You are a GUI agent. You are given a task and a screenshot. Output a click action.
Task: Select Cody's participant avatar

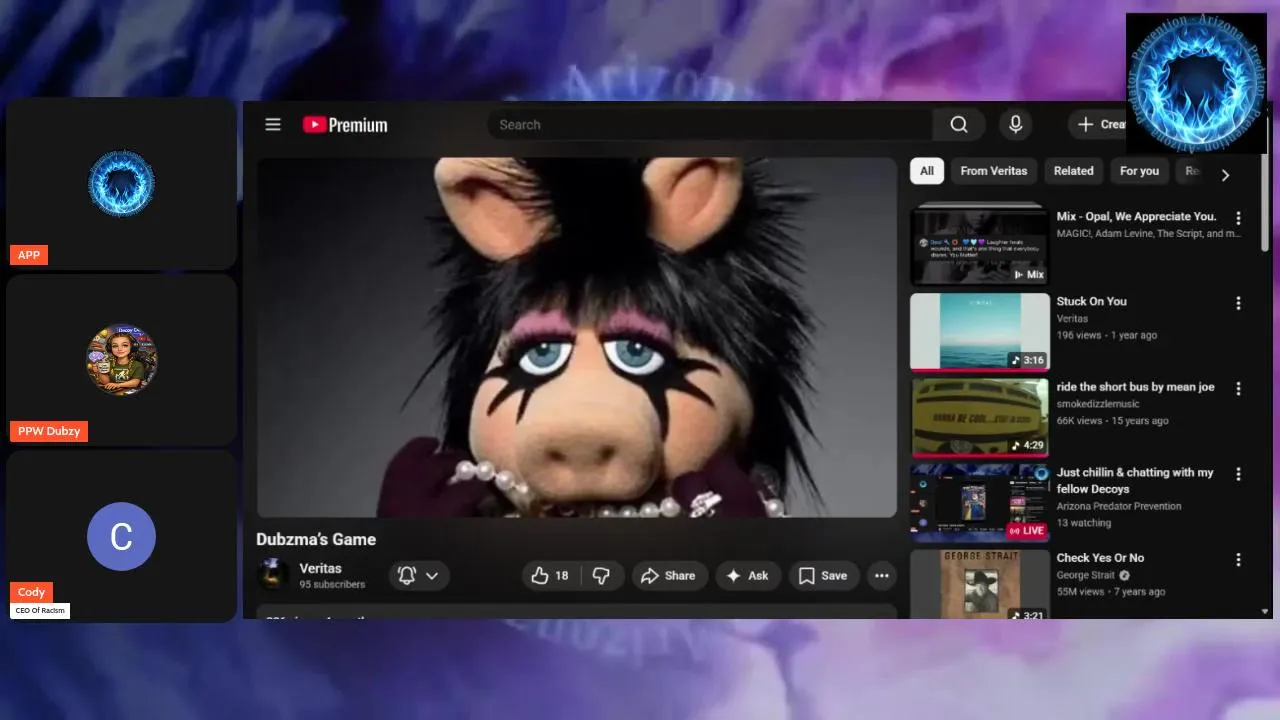[x=121, y=536]
